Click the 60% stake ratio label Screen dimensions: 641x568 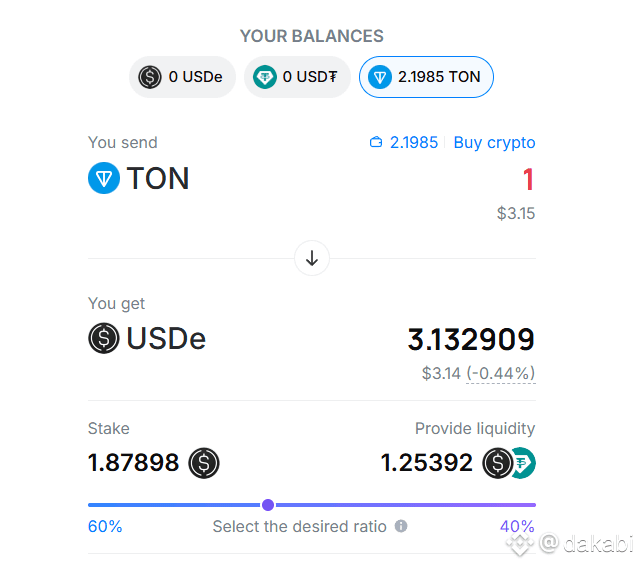(105, 526)
